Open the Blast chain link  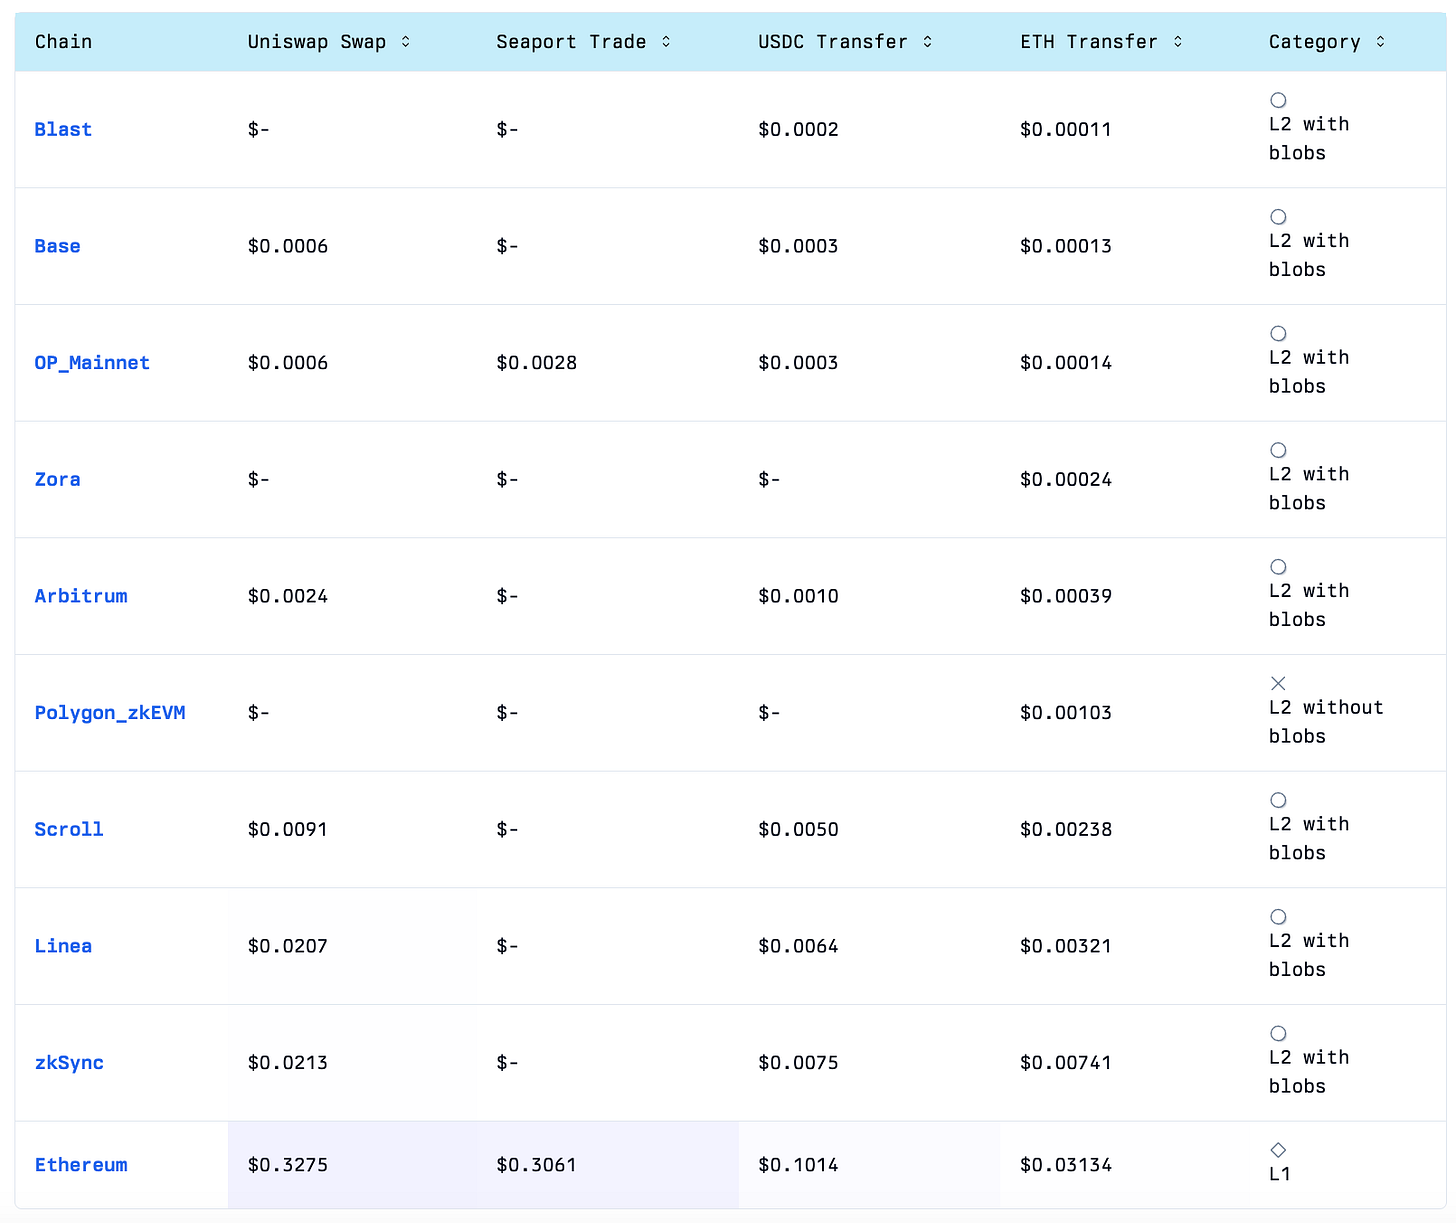[x=63, y=129]
